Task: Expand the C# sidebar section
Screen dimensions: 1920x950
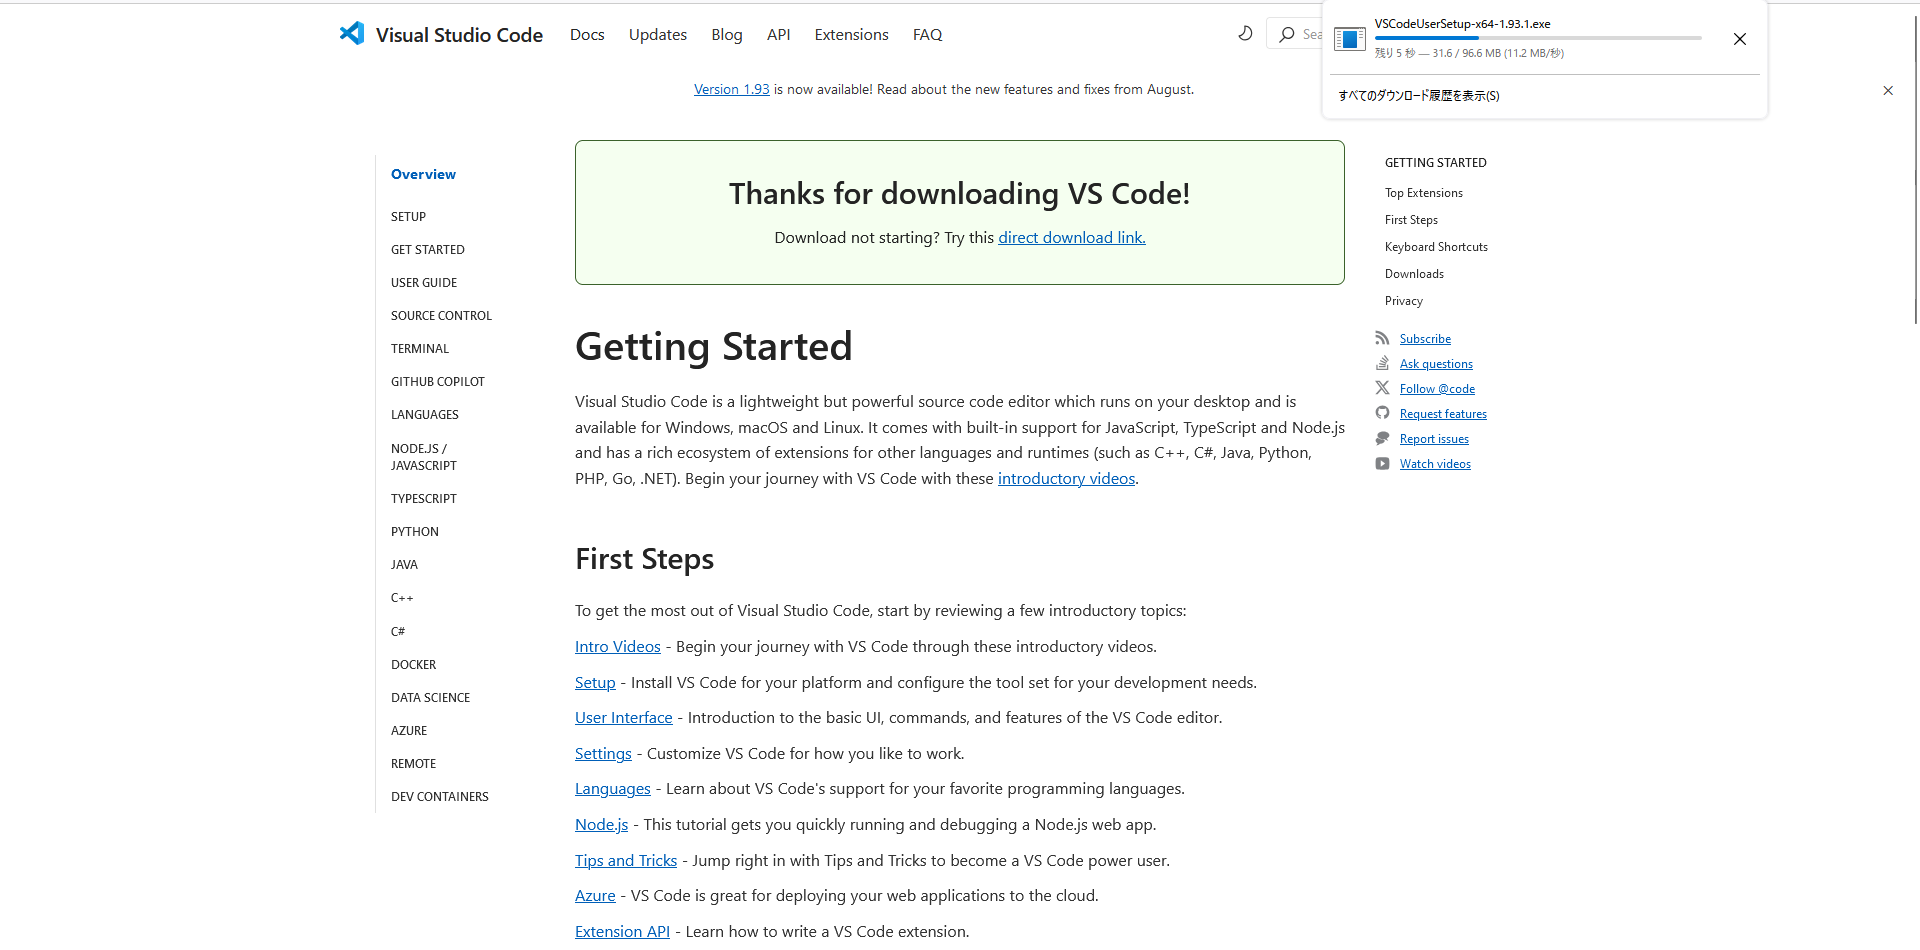Action: point(398,631)
